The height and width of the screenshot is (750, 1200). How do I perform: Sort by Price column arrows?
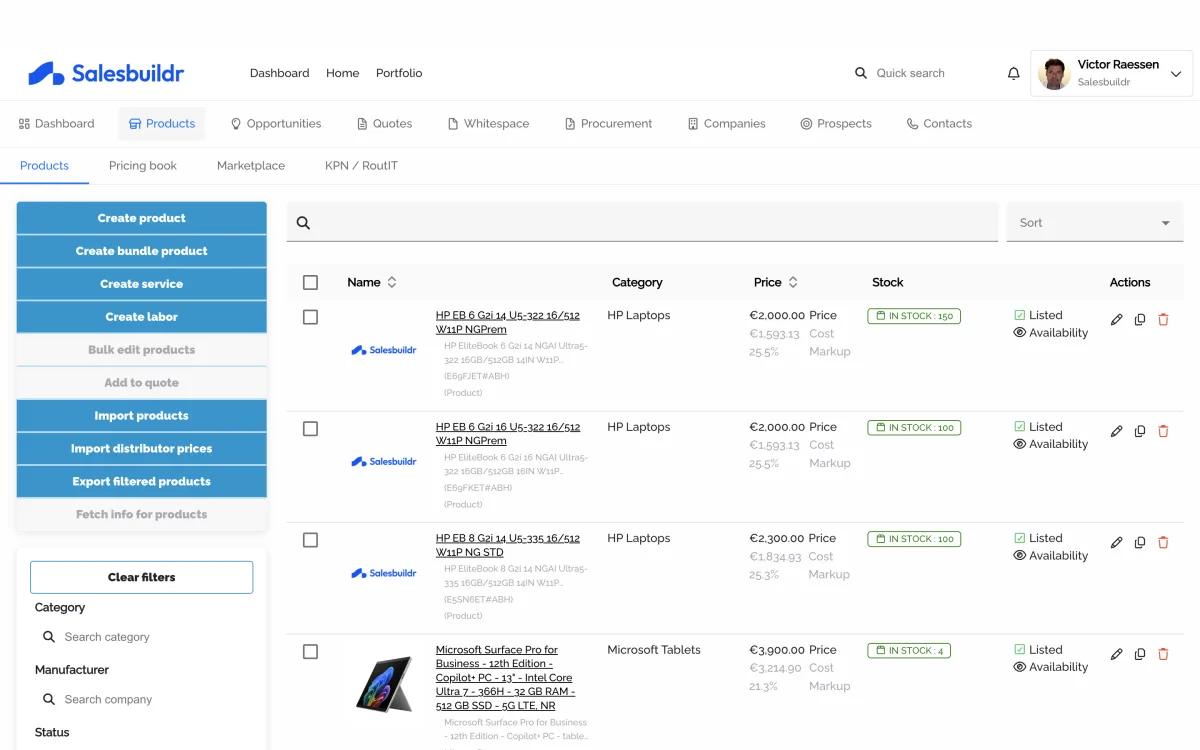[x=793, y=283]
